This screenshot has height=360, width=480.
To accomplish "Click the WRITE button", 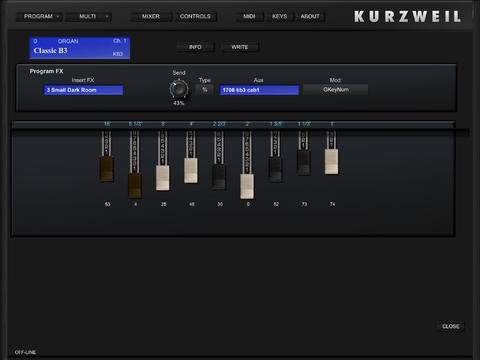I will 240,47.
